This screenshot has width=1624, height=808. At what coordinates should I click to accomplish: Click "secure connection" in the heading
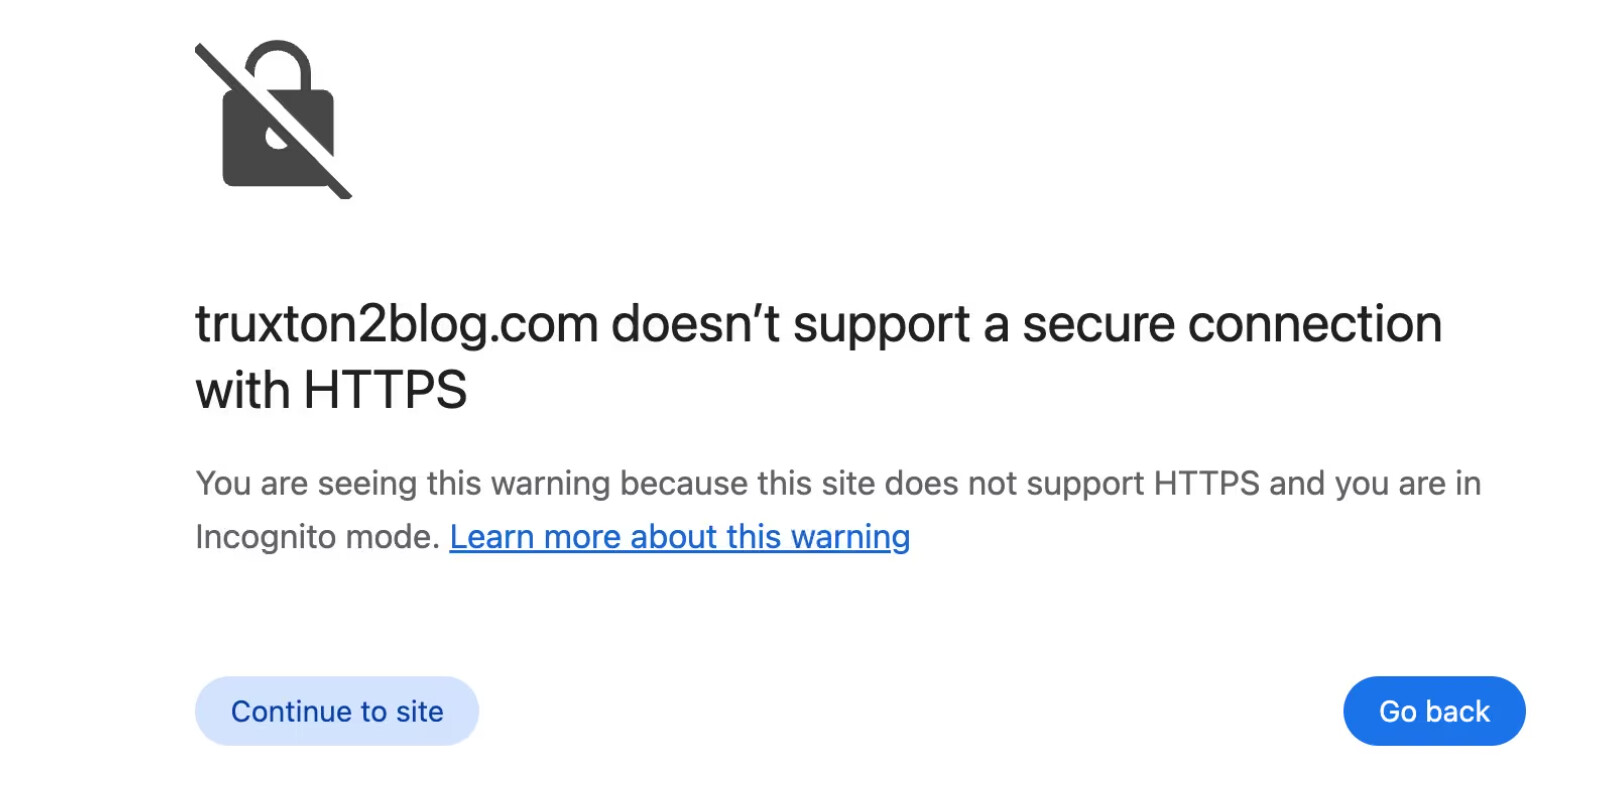(x=1232, y=325)
